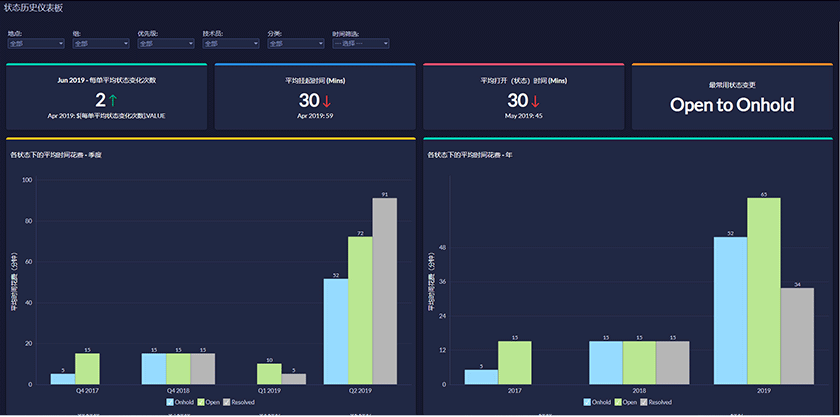Click red down arrow in 平均挂起时间 card
Viewport: 840px width, 417px height.
(327, 100)
